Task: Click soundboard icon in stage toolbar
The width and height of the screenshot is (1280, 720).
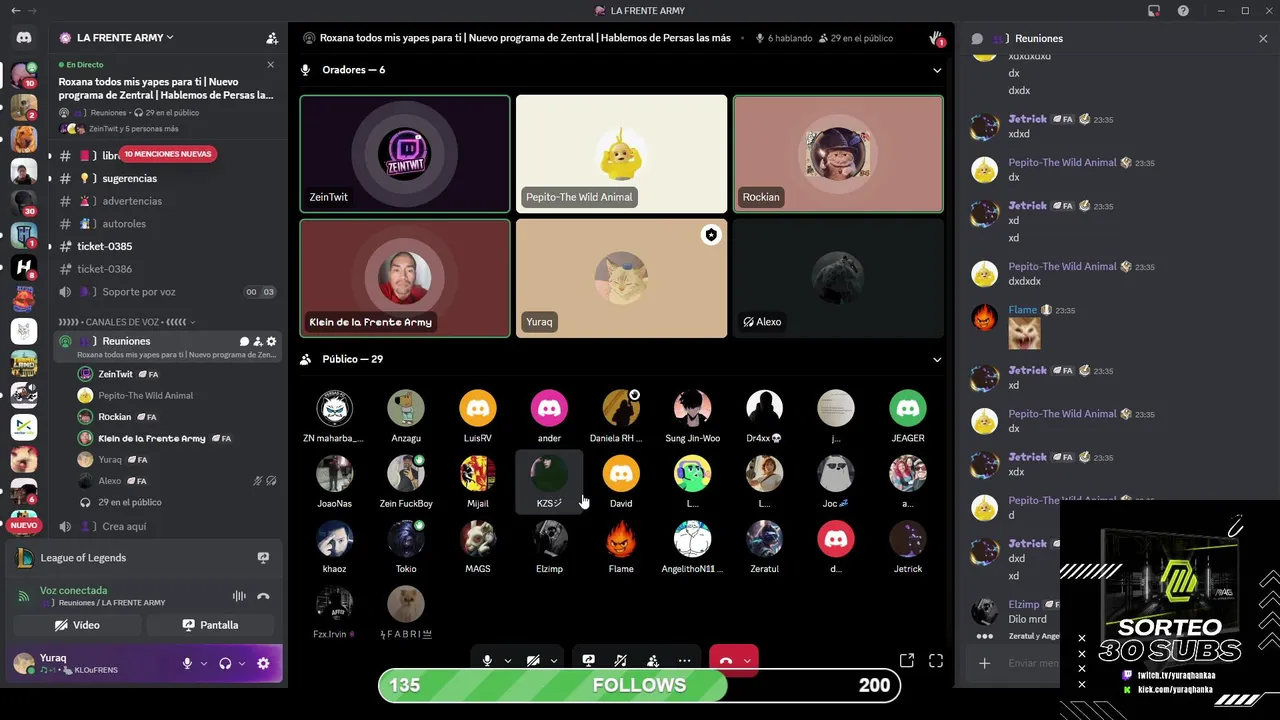Action: tap(621, 661)
